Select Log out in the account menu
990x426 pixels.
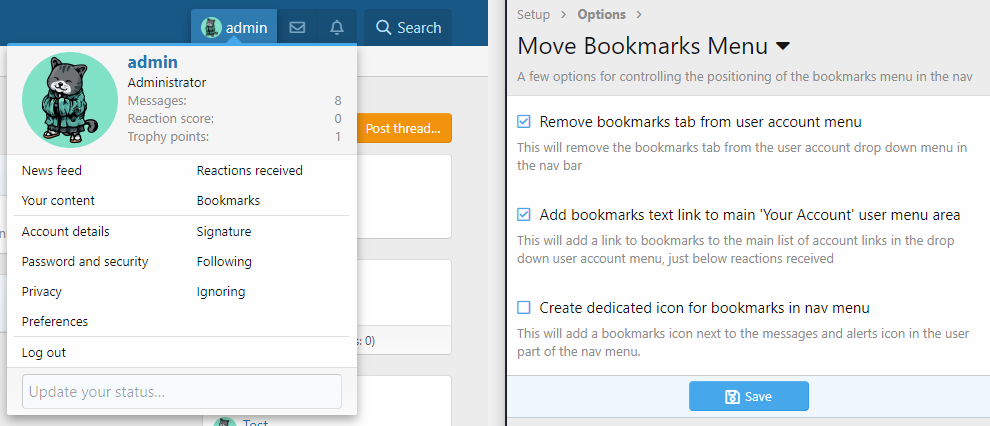click(44, 353)
